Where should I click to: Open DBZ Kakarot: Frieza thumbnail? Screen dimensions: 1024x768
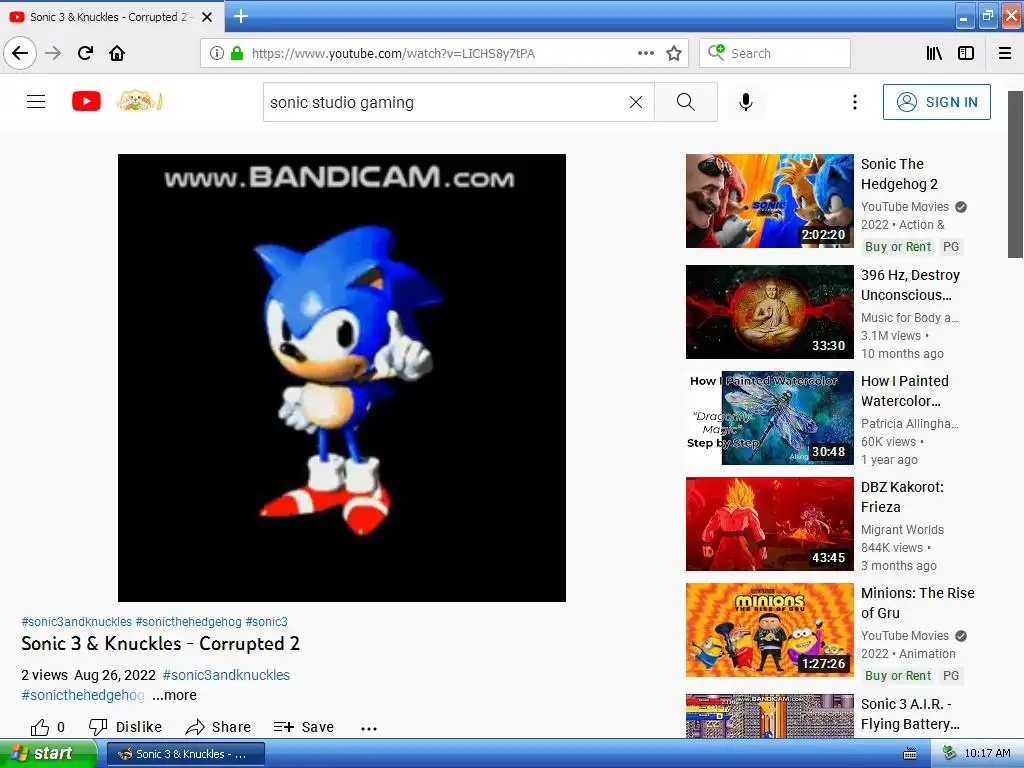click(769, 524)
